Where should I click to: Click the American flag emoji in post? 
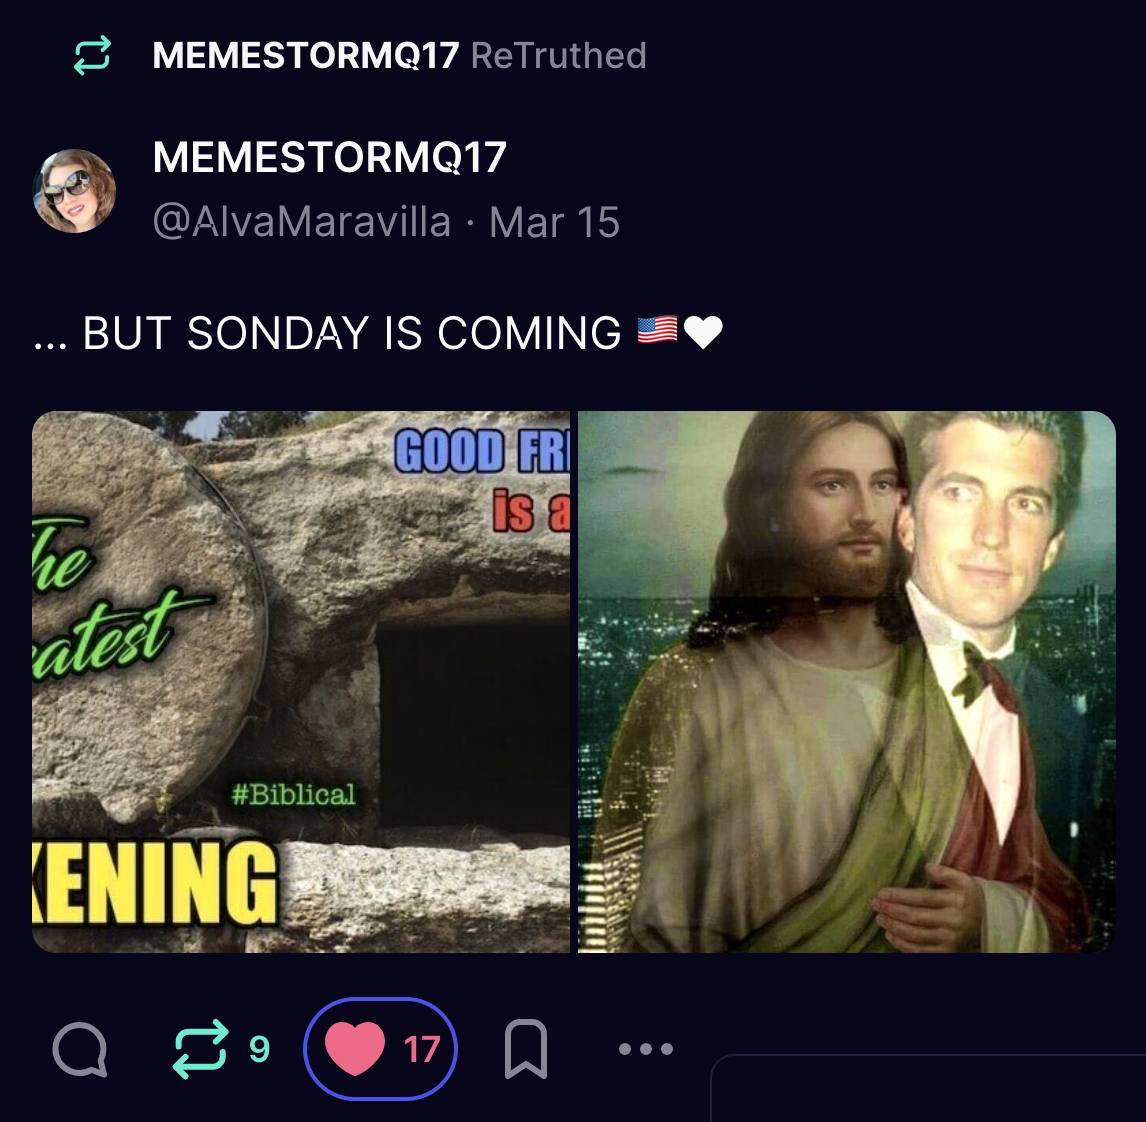[657, 330]
